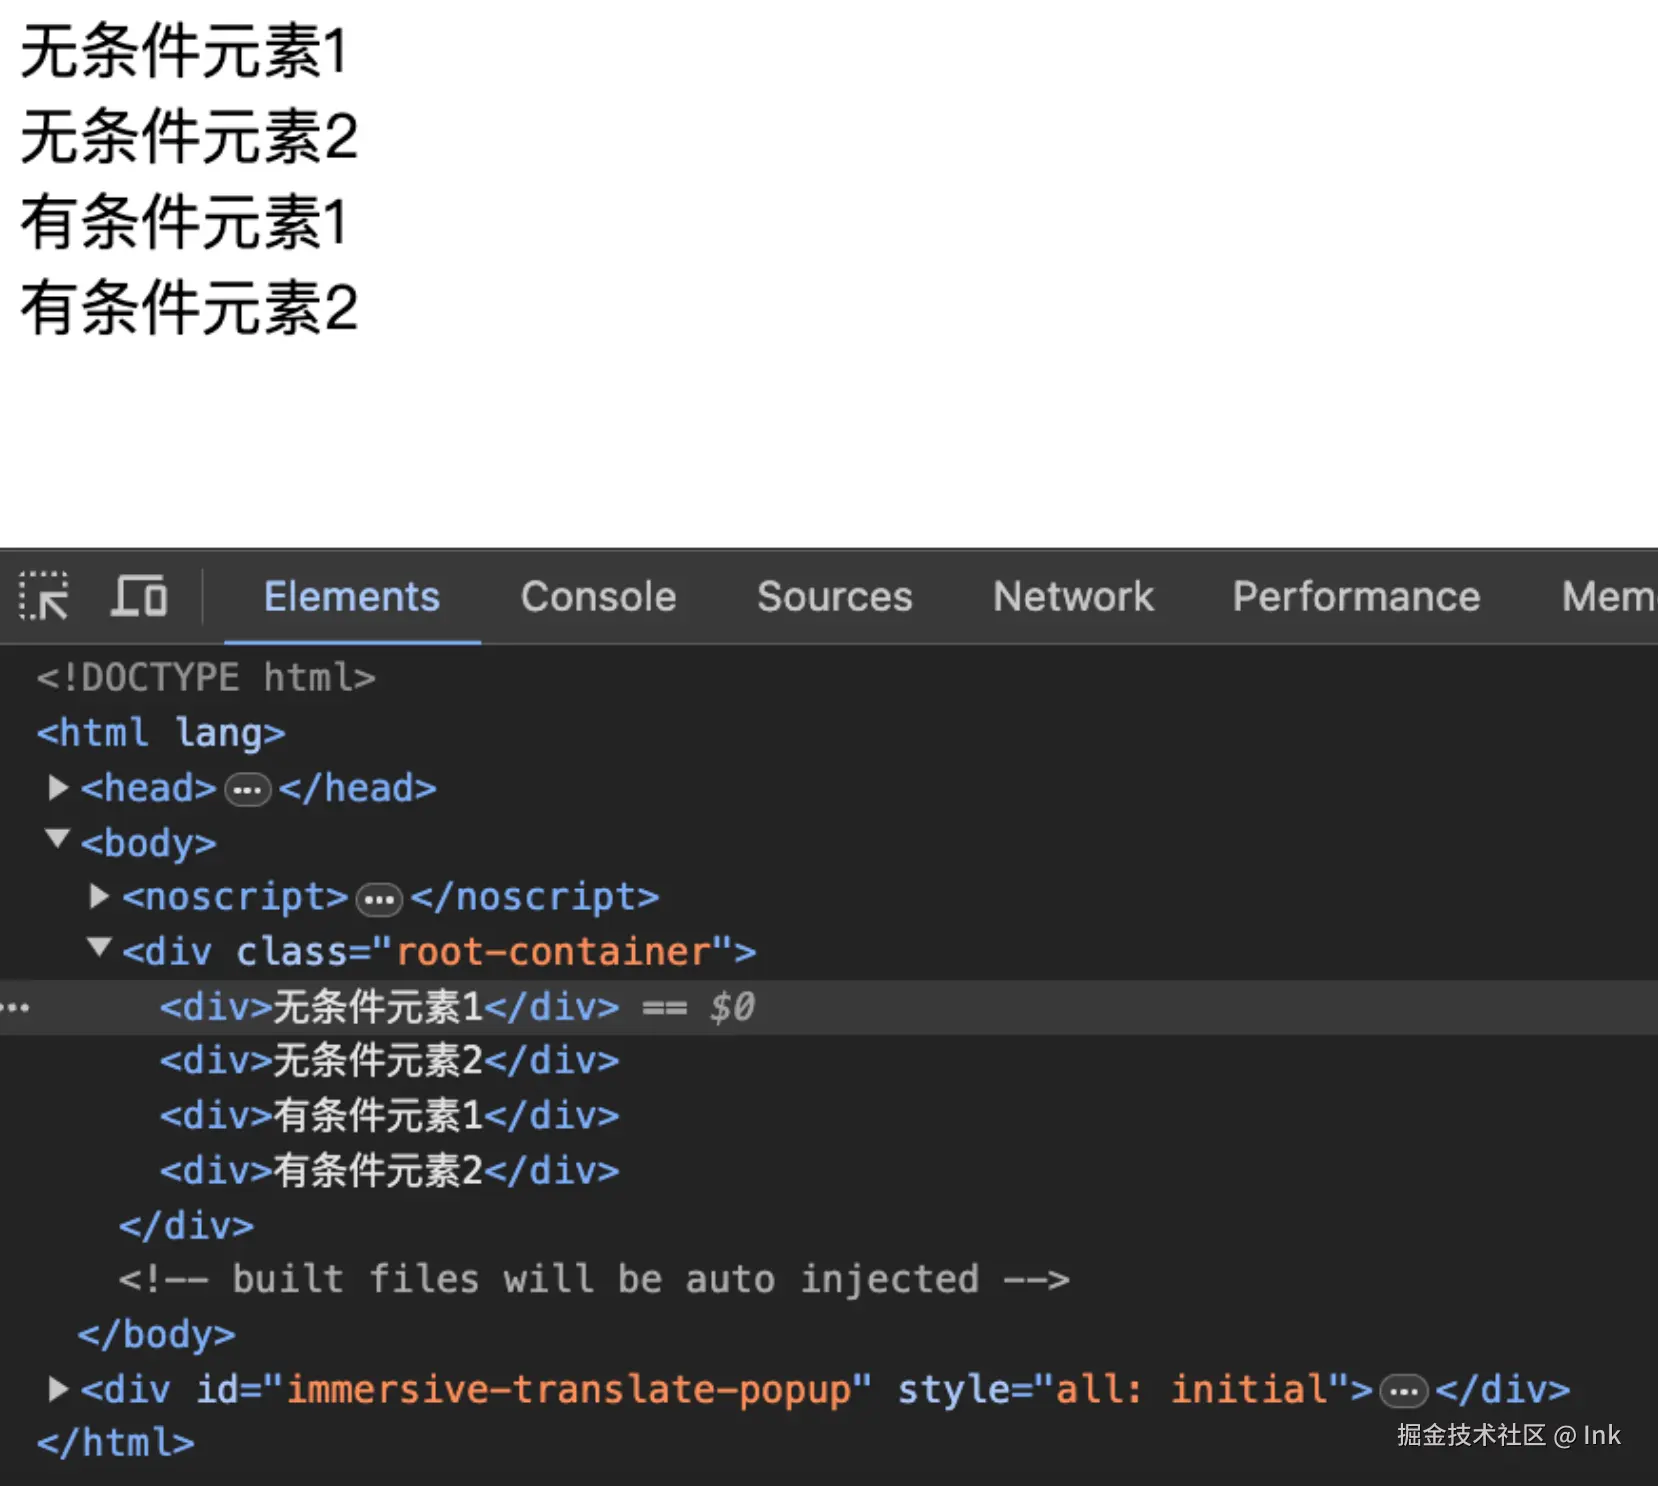
Task: Select the 有条件元素2 div node
Action: point(389,1171)
